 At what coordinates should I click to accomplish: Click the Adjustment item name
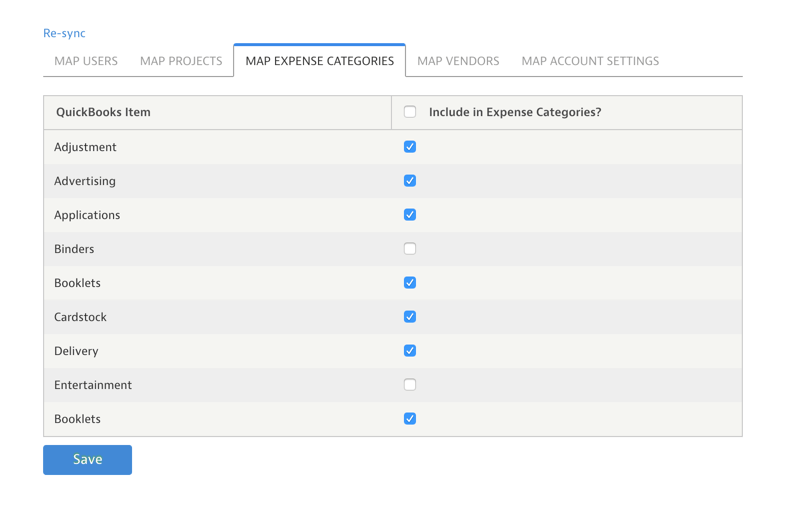[x=85, y=147]
